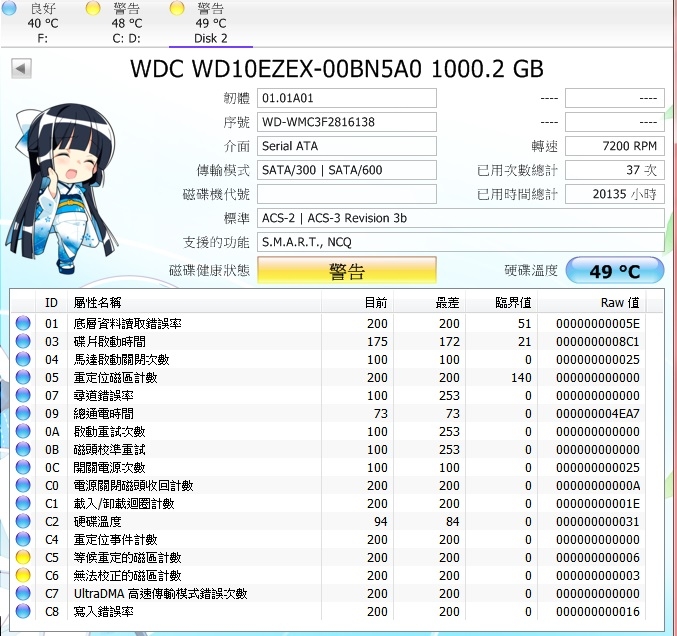Viewport: 677px width, 636px height.
Task: Click the Shizuku anime character image
Action: (63, 189)
